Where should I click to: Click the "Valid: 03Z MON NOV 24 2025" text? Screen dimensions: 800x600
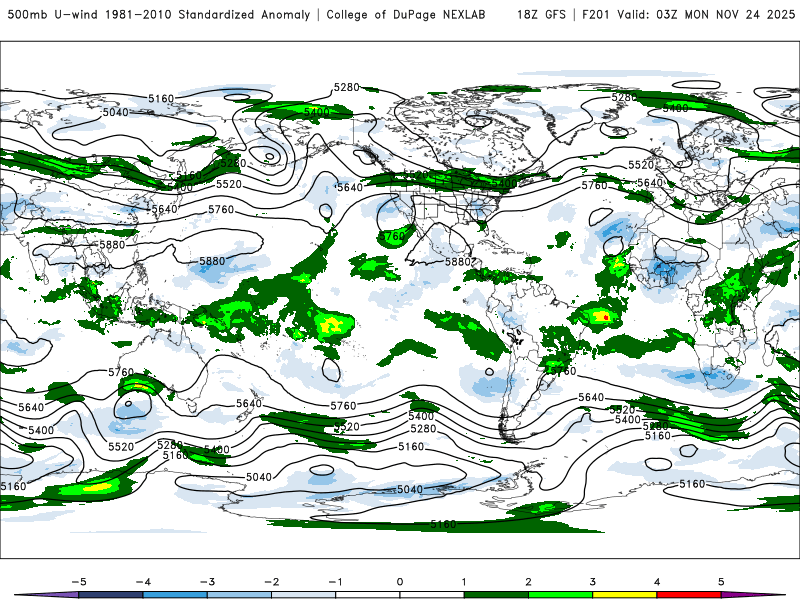[x=706, y=14]
